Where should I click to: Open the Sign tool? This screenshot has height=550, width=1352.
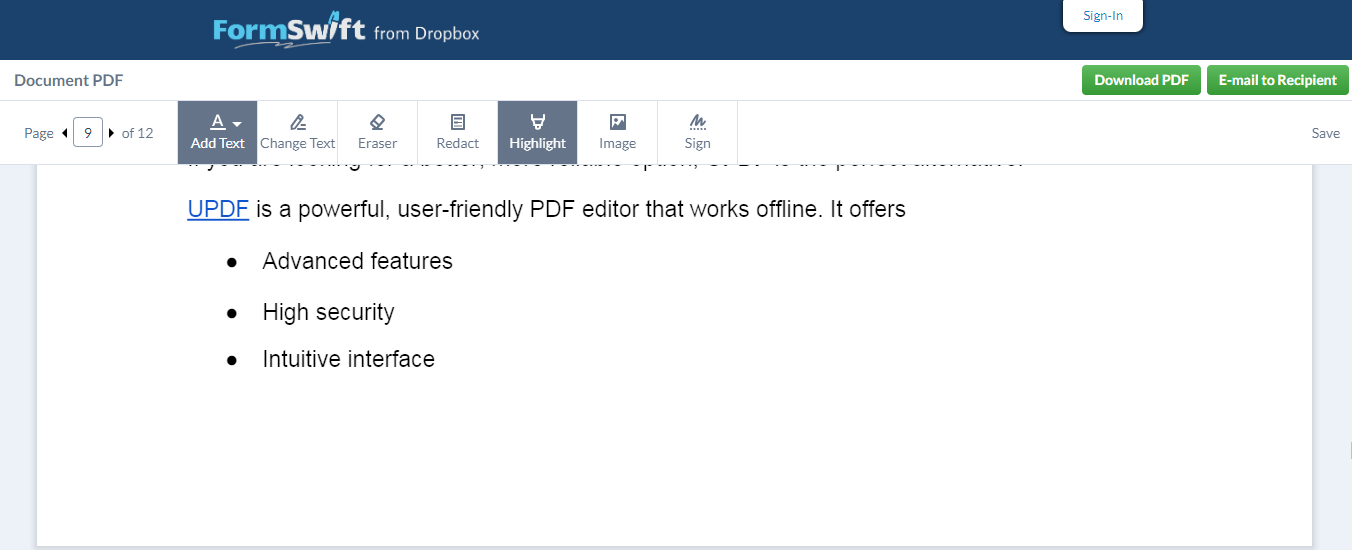coord(697,132)
